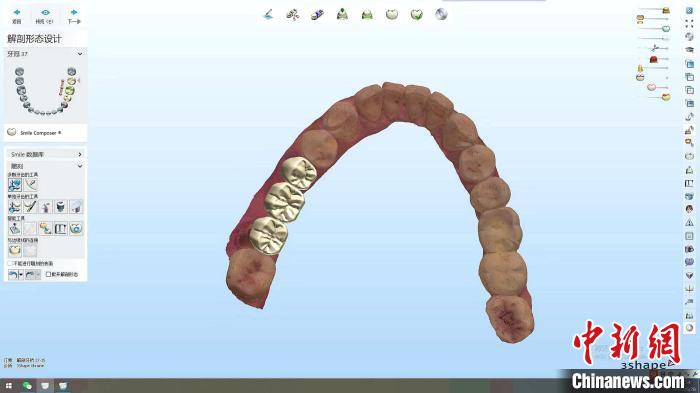Image resolution: width=700 pixels, height=393 pixels.
Task: Click the silver globe icon in top toolbar
Action: [x=441, y=14]
